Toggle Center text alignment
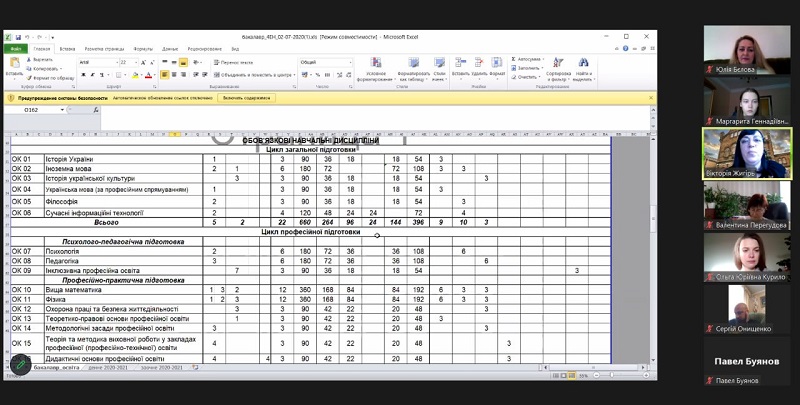This screenshot has width=800, height=405. point(174,75)
